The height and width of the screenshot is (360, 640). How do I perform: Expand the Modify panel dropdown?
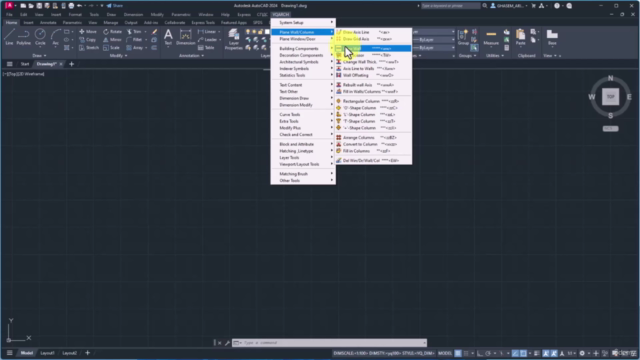118,56
